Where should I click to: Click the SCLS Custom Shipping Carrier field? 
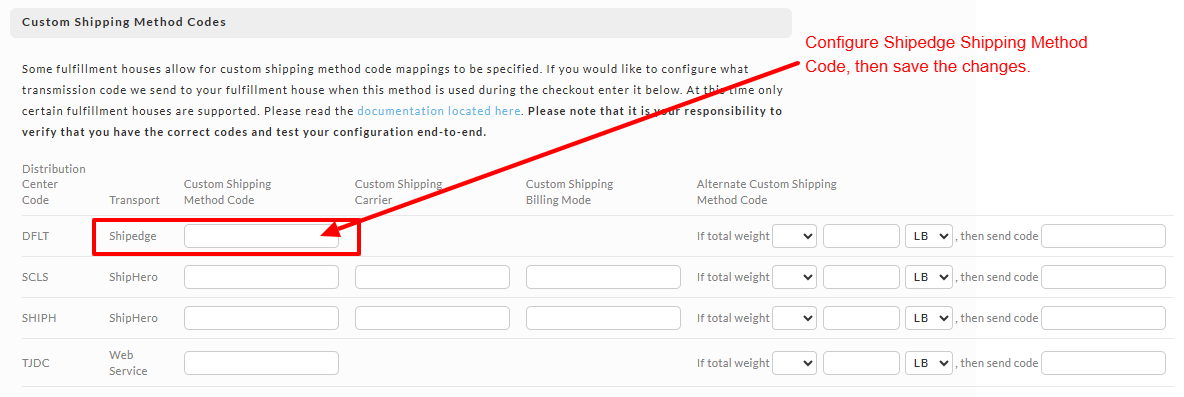432,277
